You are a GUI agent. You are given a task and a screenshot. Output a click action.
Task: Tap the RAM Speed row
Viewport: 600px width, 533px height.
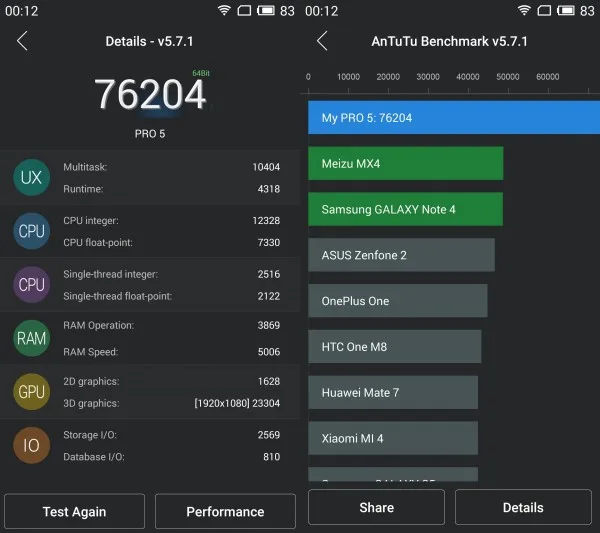click(x=171, y=352)
